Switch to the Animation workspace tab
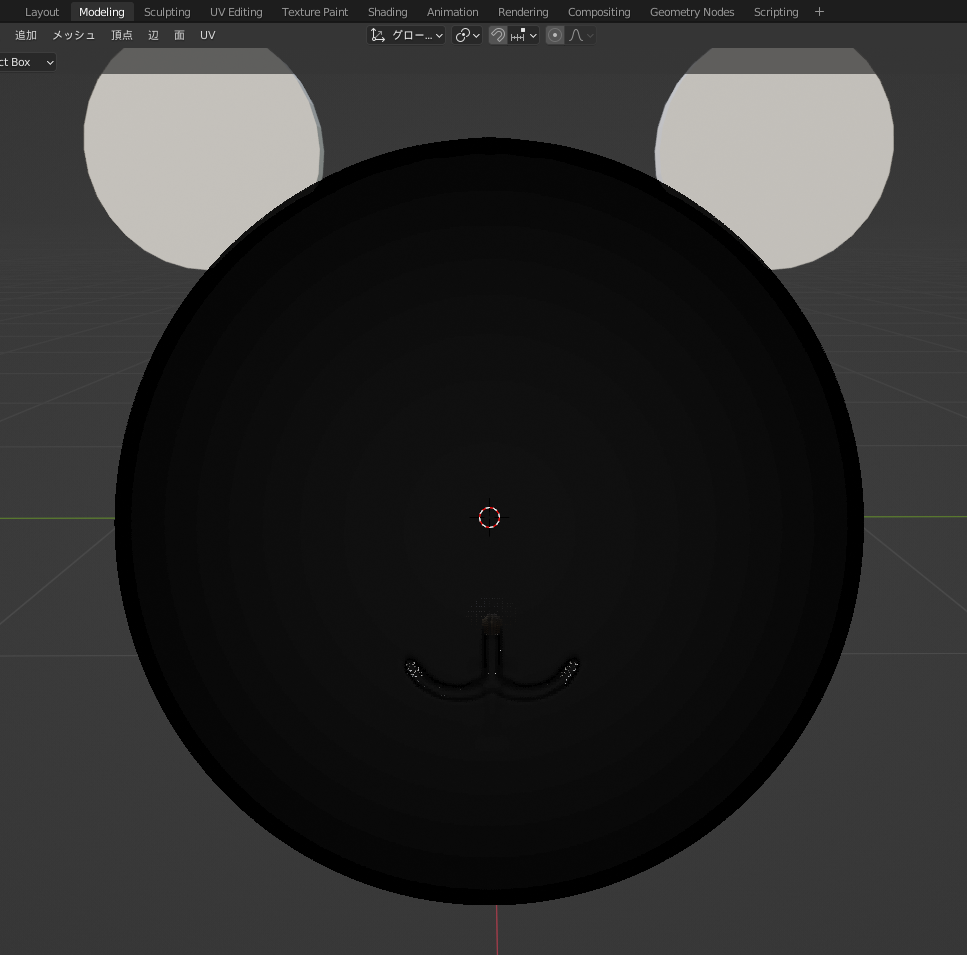 pos(453,12)
